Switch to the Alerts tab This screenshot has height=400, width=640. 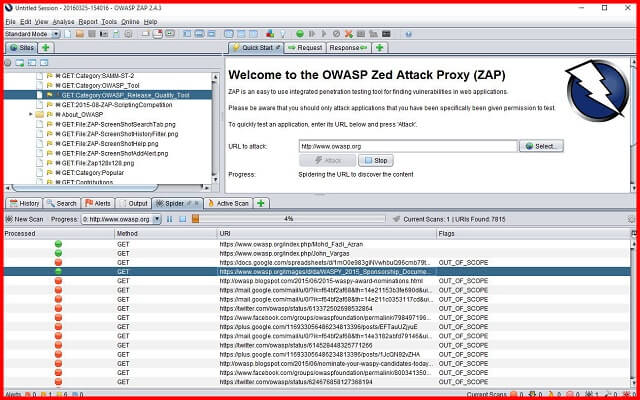tap(98, 203)
